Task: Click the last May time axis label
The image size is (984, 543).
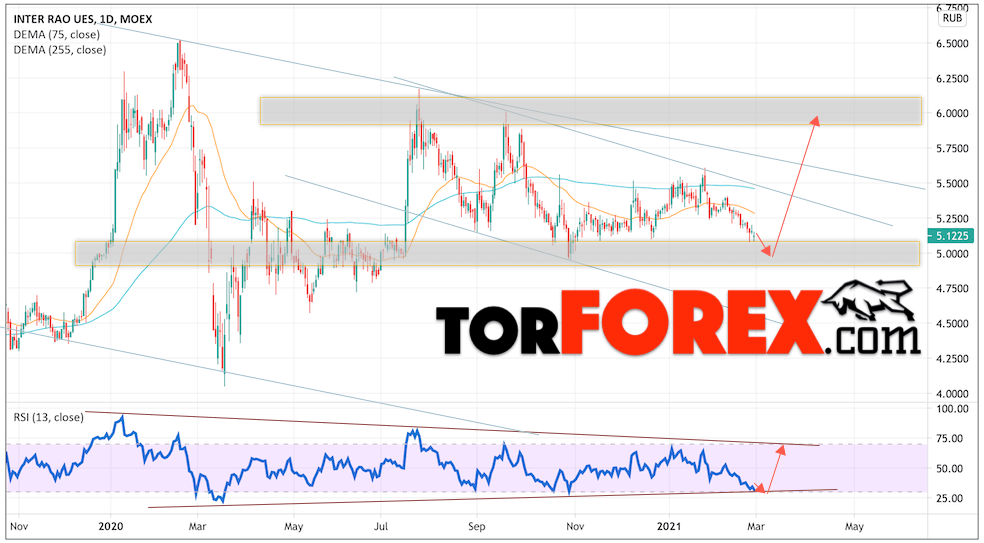Action: click(x=853, y=525)
